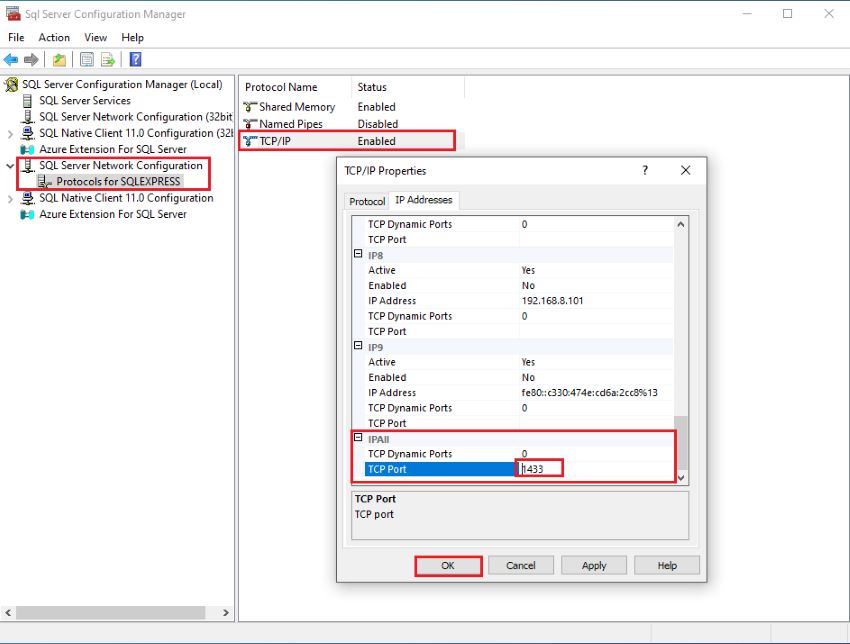Select the bottom Azure Extension For SQL Server item

click(x=113, y=215)
